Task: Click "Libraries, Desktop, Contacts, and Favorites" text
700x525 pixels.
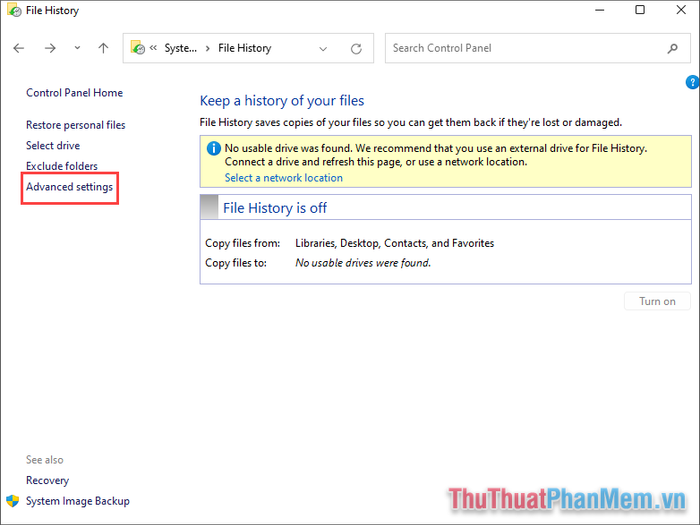Action: point(395,243)
